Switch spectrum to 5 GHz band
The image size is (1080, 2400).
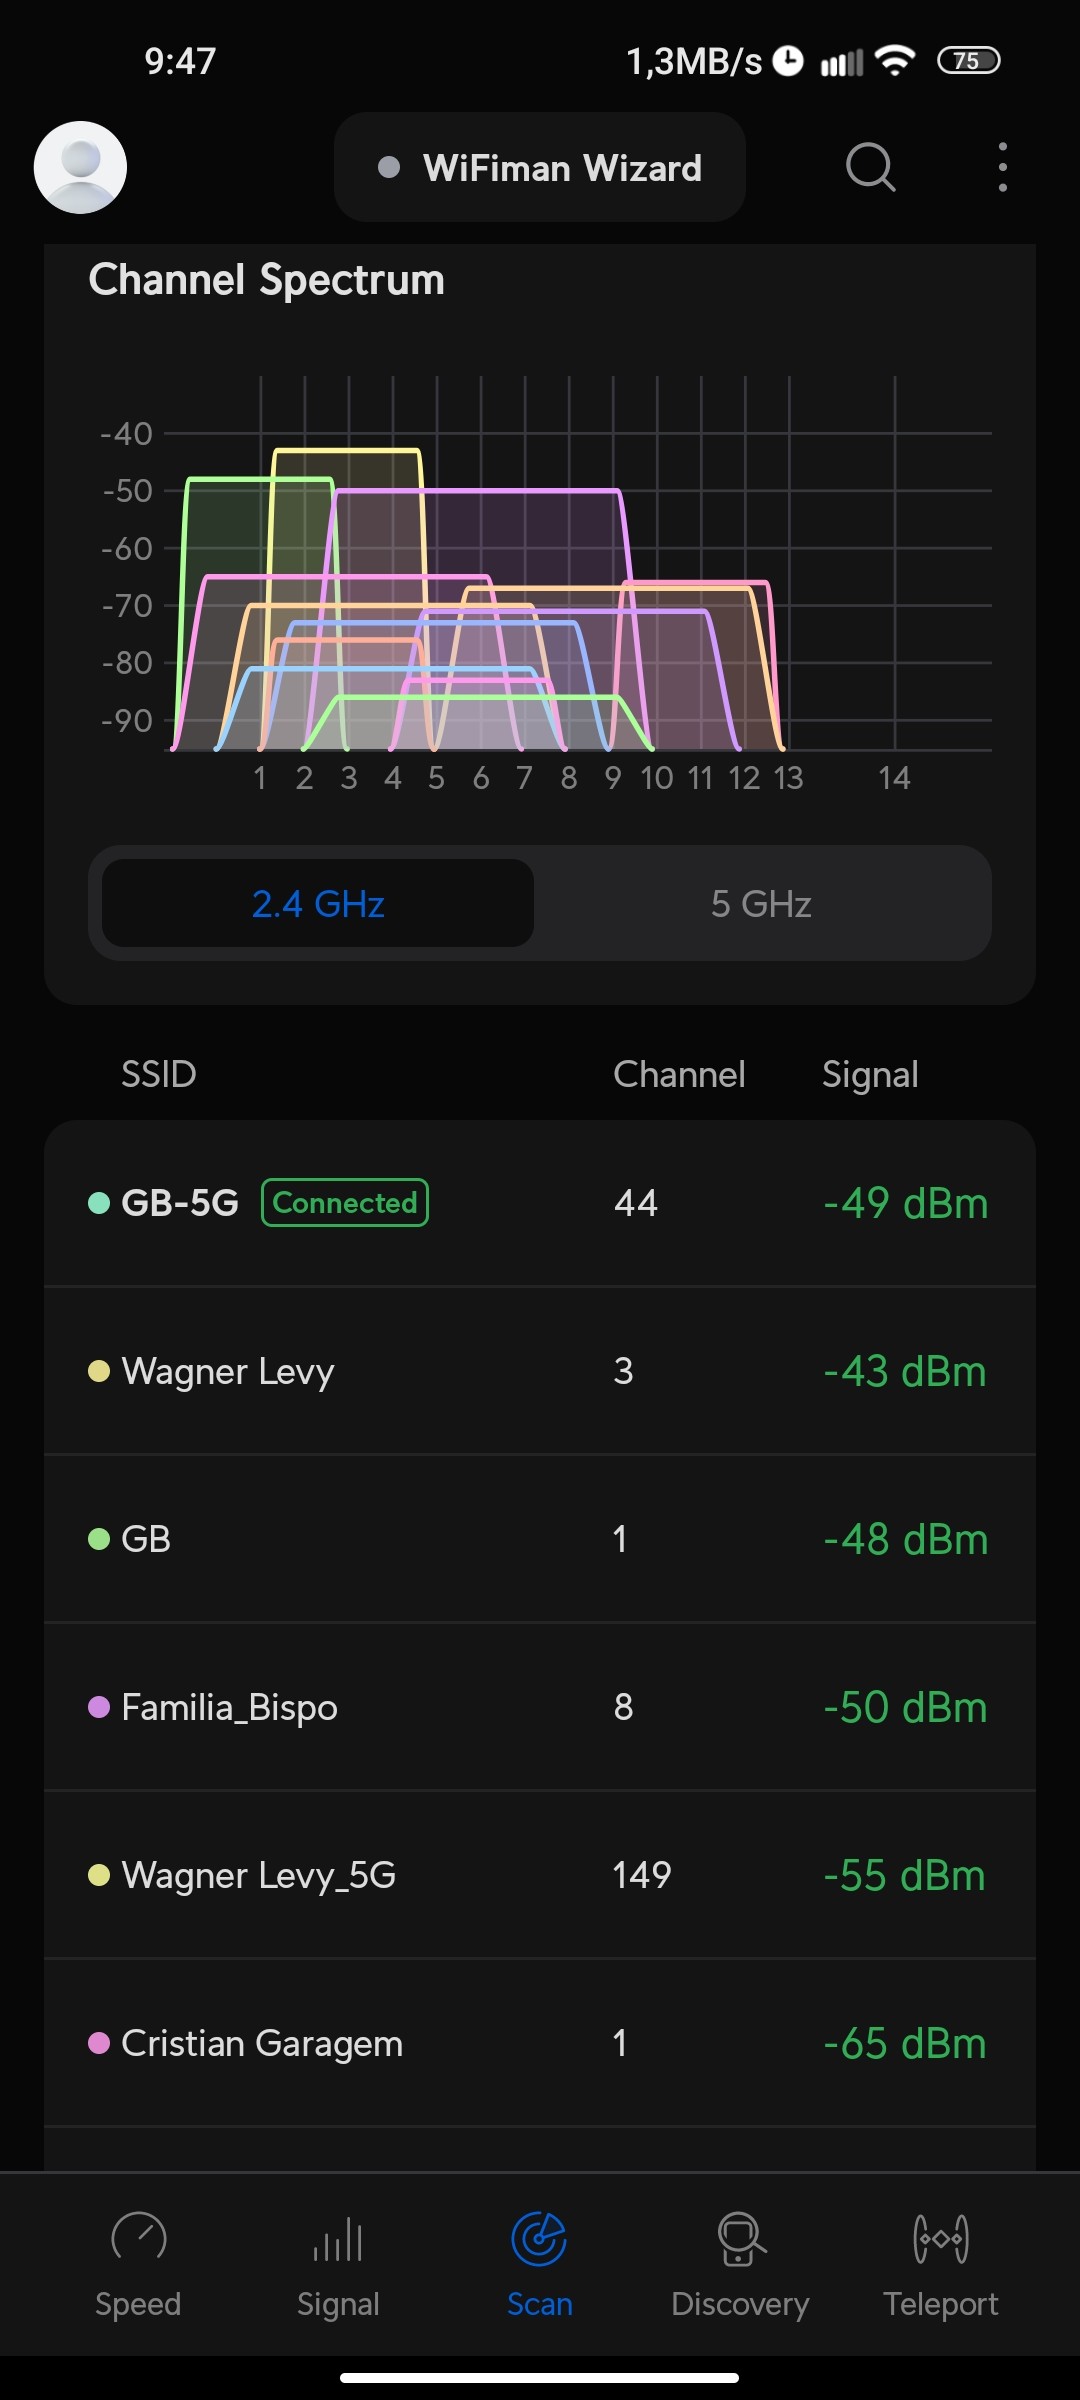click(x=761, y=904)
